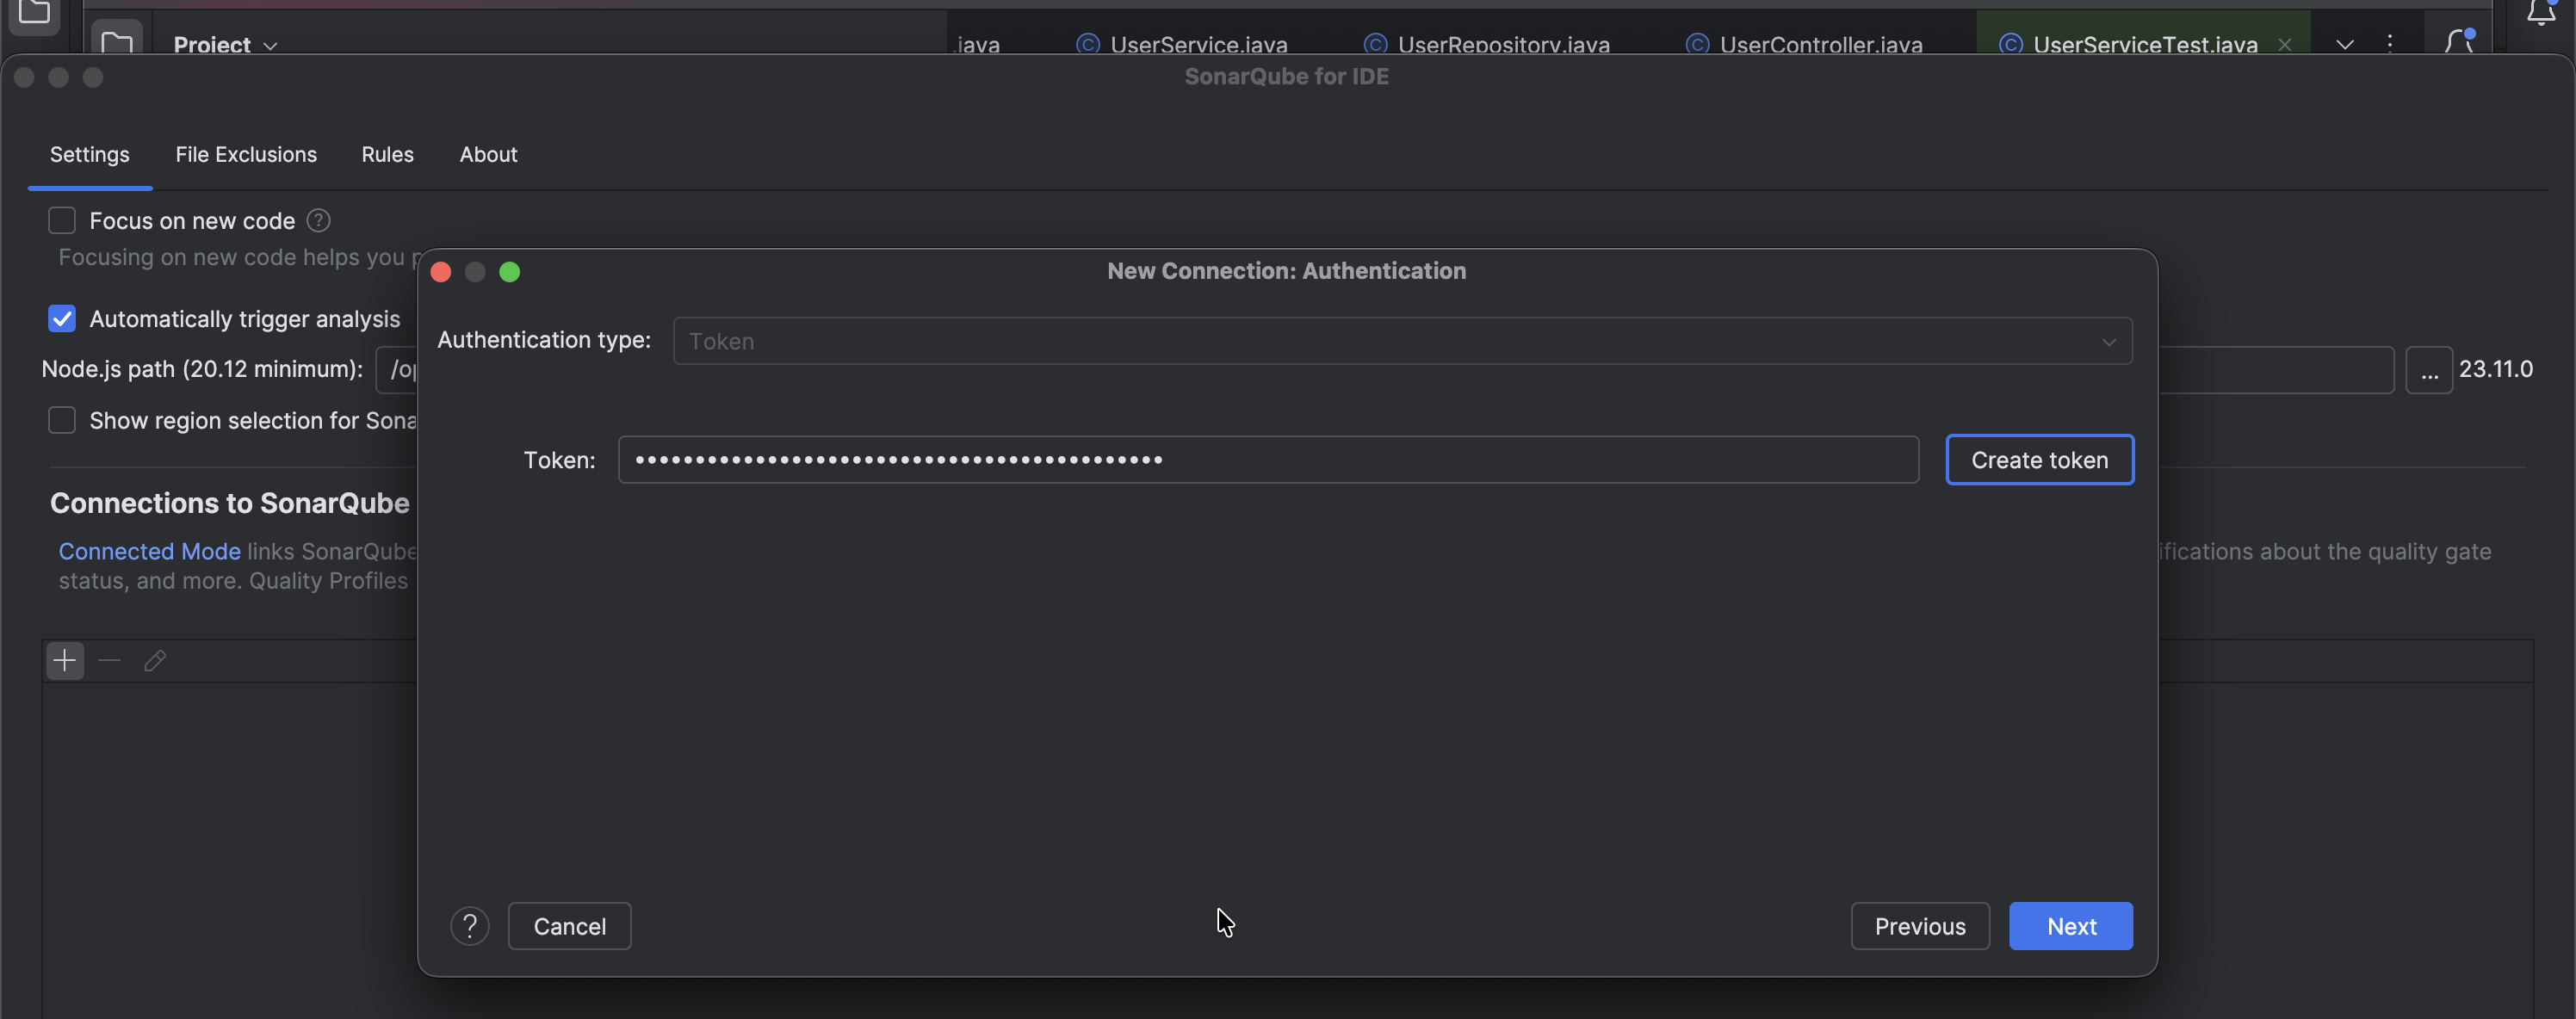
Task: Click inside the Token password field
Action: click(x=1267, y=460)
